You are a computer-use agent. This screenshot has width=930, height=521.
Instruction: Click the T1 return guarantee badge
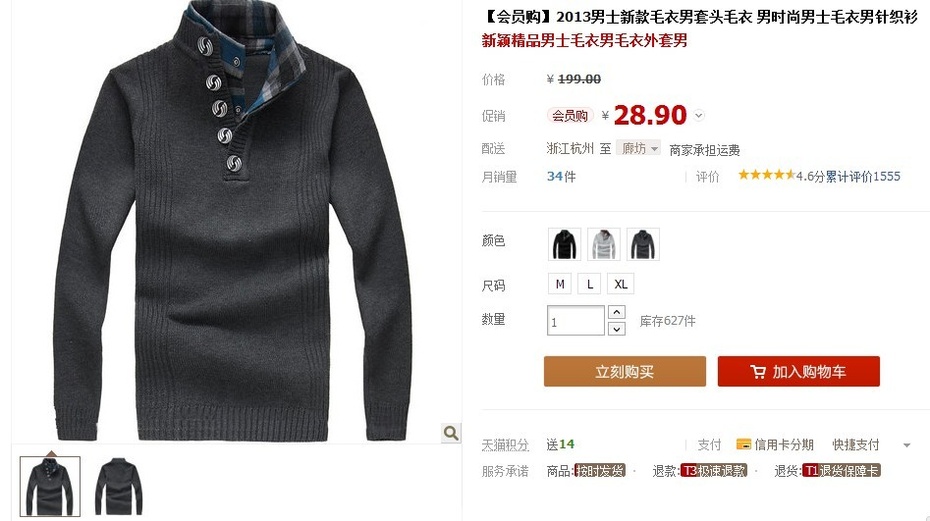pyautogui.click(x=842, y=471)
